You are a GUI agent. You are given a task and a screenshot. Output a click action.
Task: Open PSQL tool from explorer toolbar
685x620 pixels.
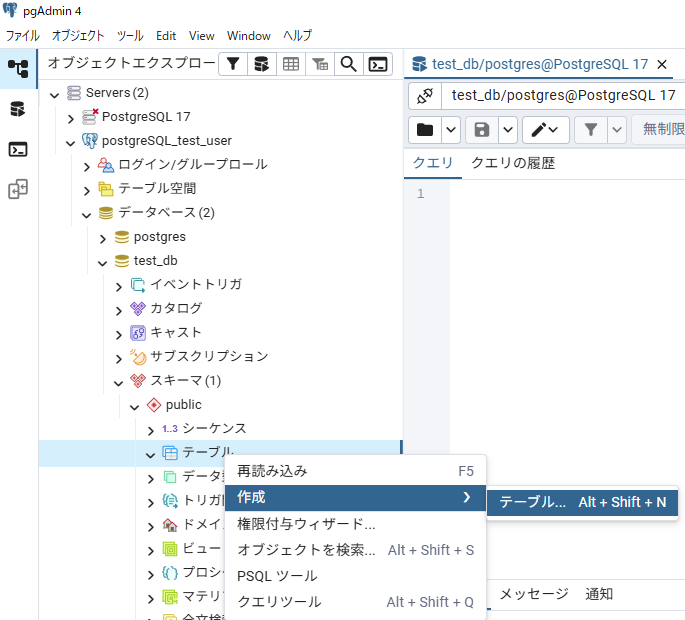coord(377,64)
